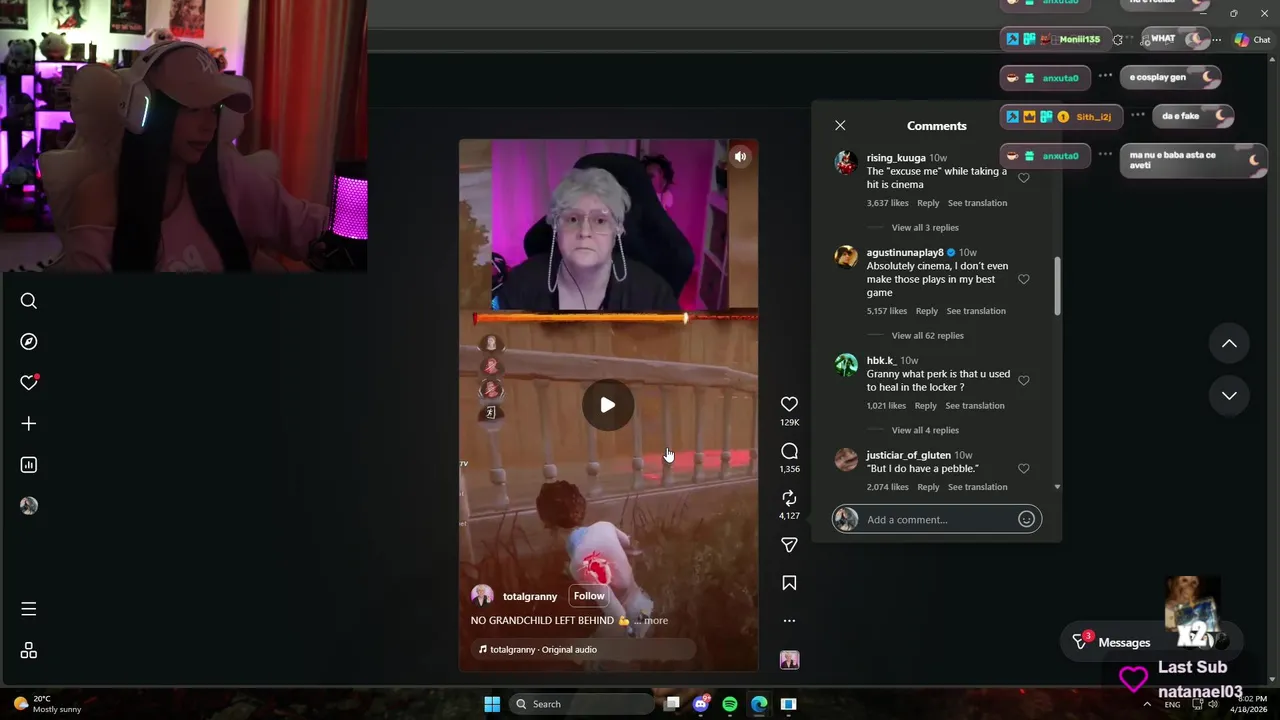Go to next reel with down chevron

click(1229, 396)
